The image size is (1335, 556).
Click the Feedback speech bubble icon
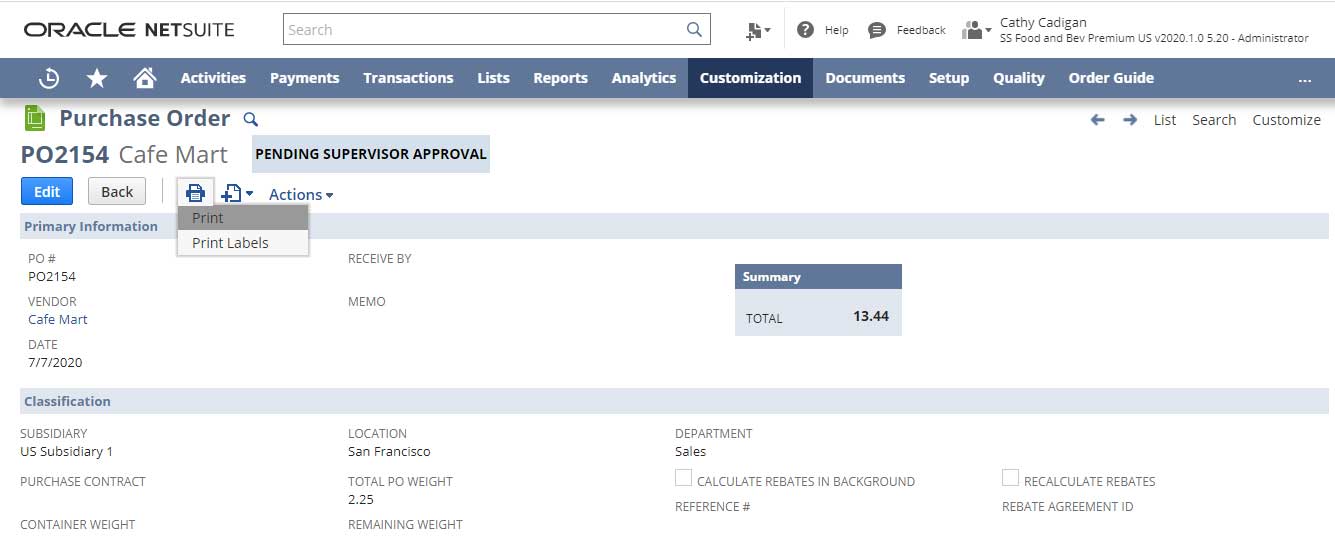877,30
